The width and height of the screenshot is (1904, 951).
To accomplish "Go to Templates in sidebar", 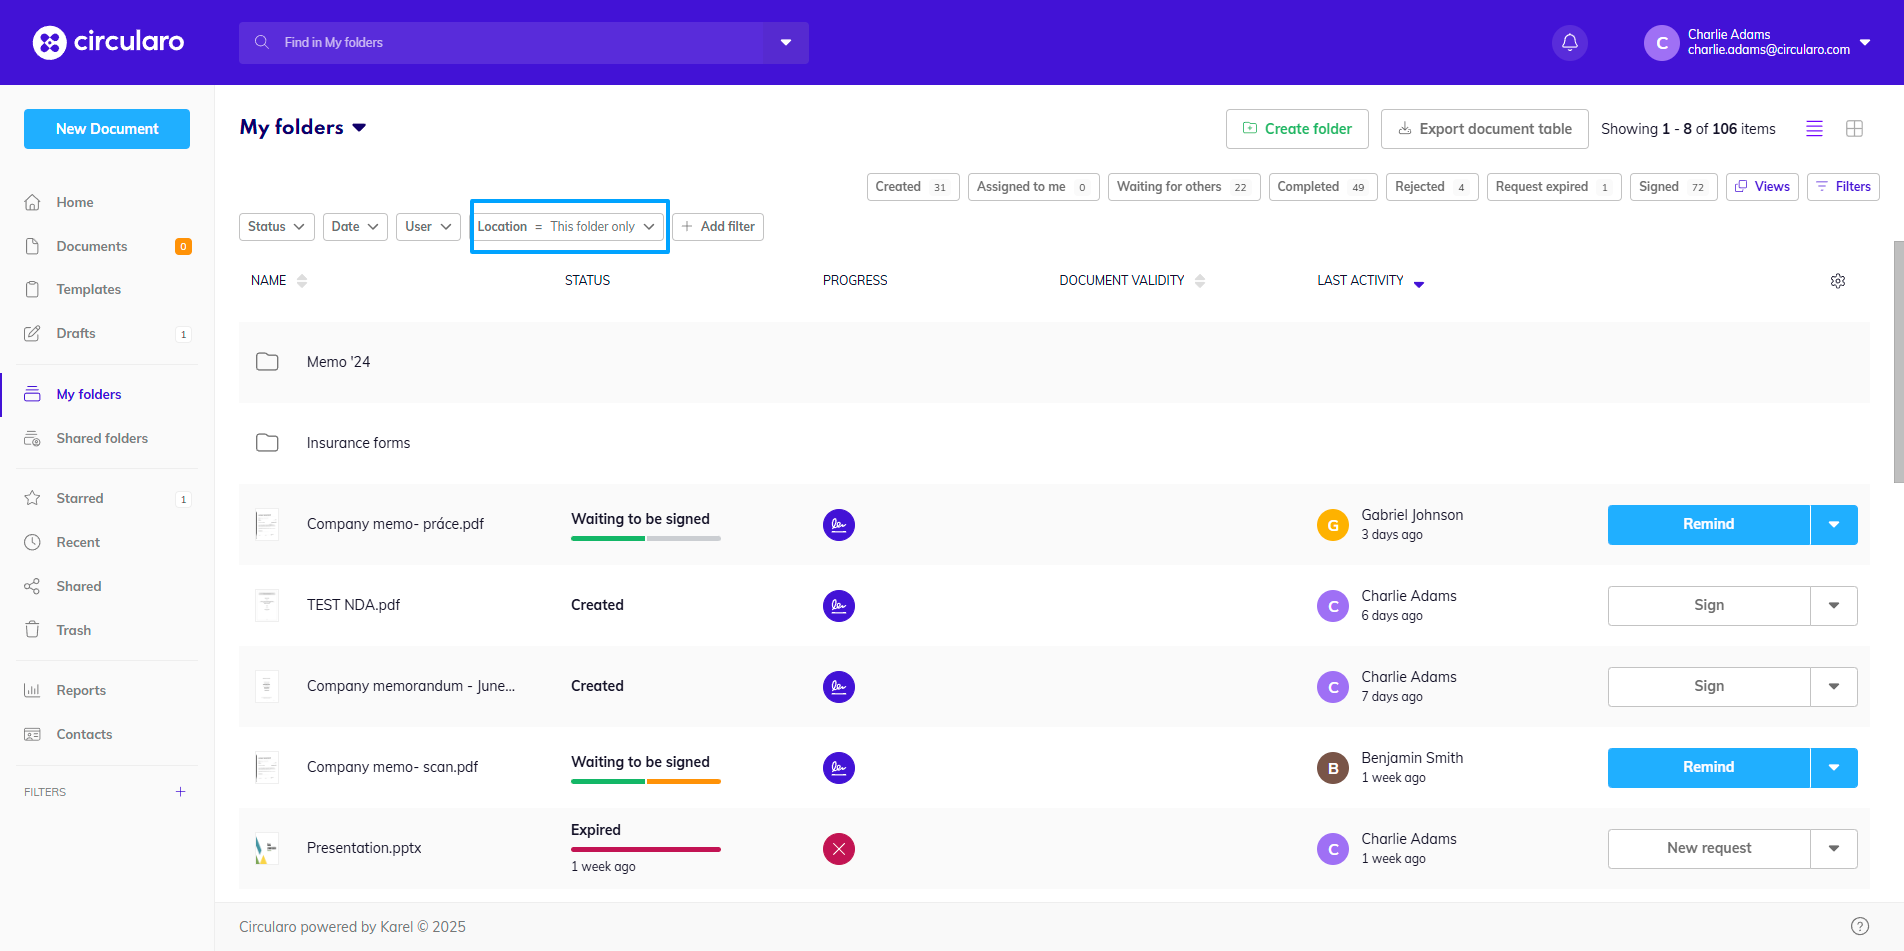I will [89, 289].
